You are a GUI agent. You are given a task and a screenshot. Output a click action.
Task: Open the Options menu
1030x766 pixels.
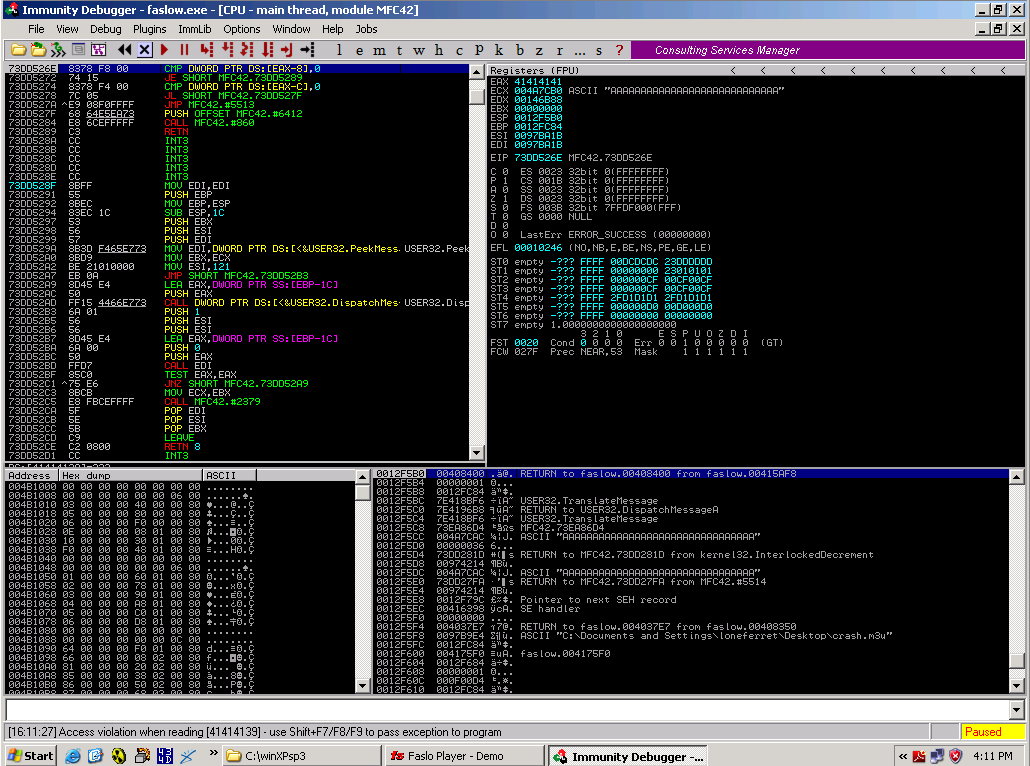(x=242, y=29)
